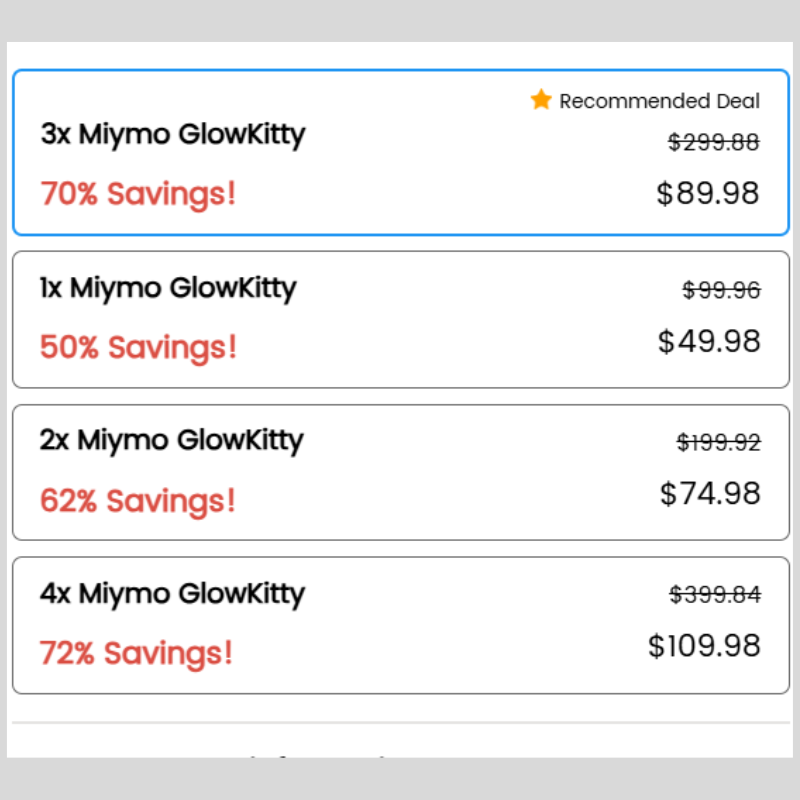Pick the 4x Miymo GlowKitty bundle
The width and height of the screenshot is (800, 800).
400,625
